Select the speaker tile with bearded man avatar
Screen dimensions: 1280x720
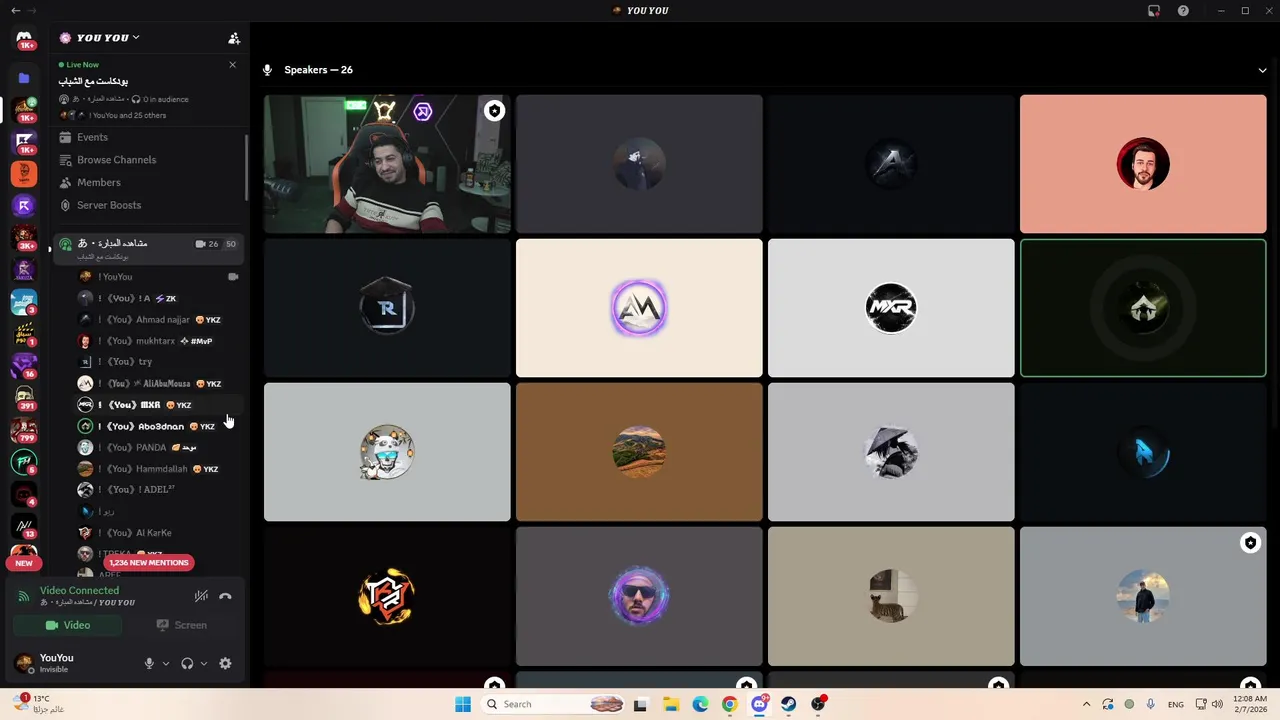[x=1143, y=164]
